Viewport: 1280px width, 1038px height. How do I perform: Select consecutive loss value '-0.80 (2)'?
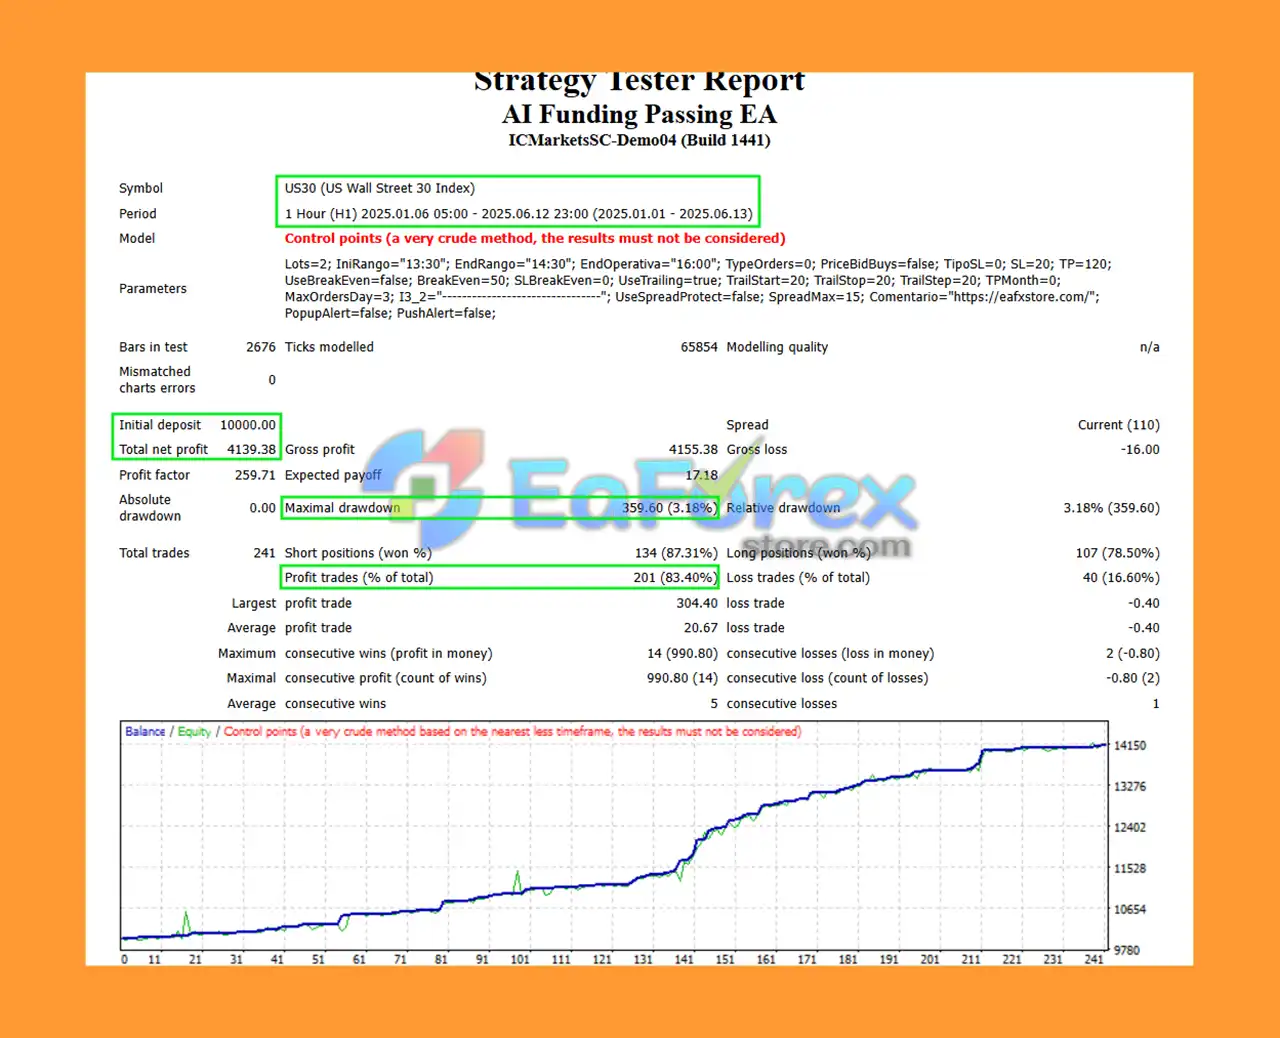coord(1133,678)
